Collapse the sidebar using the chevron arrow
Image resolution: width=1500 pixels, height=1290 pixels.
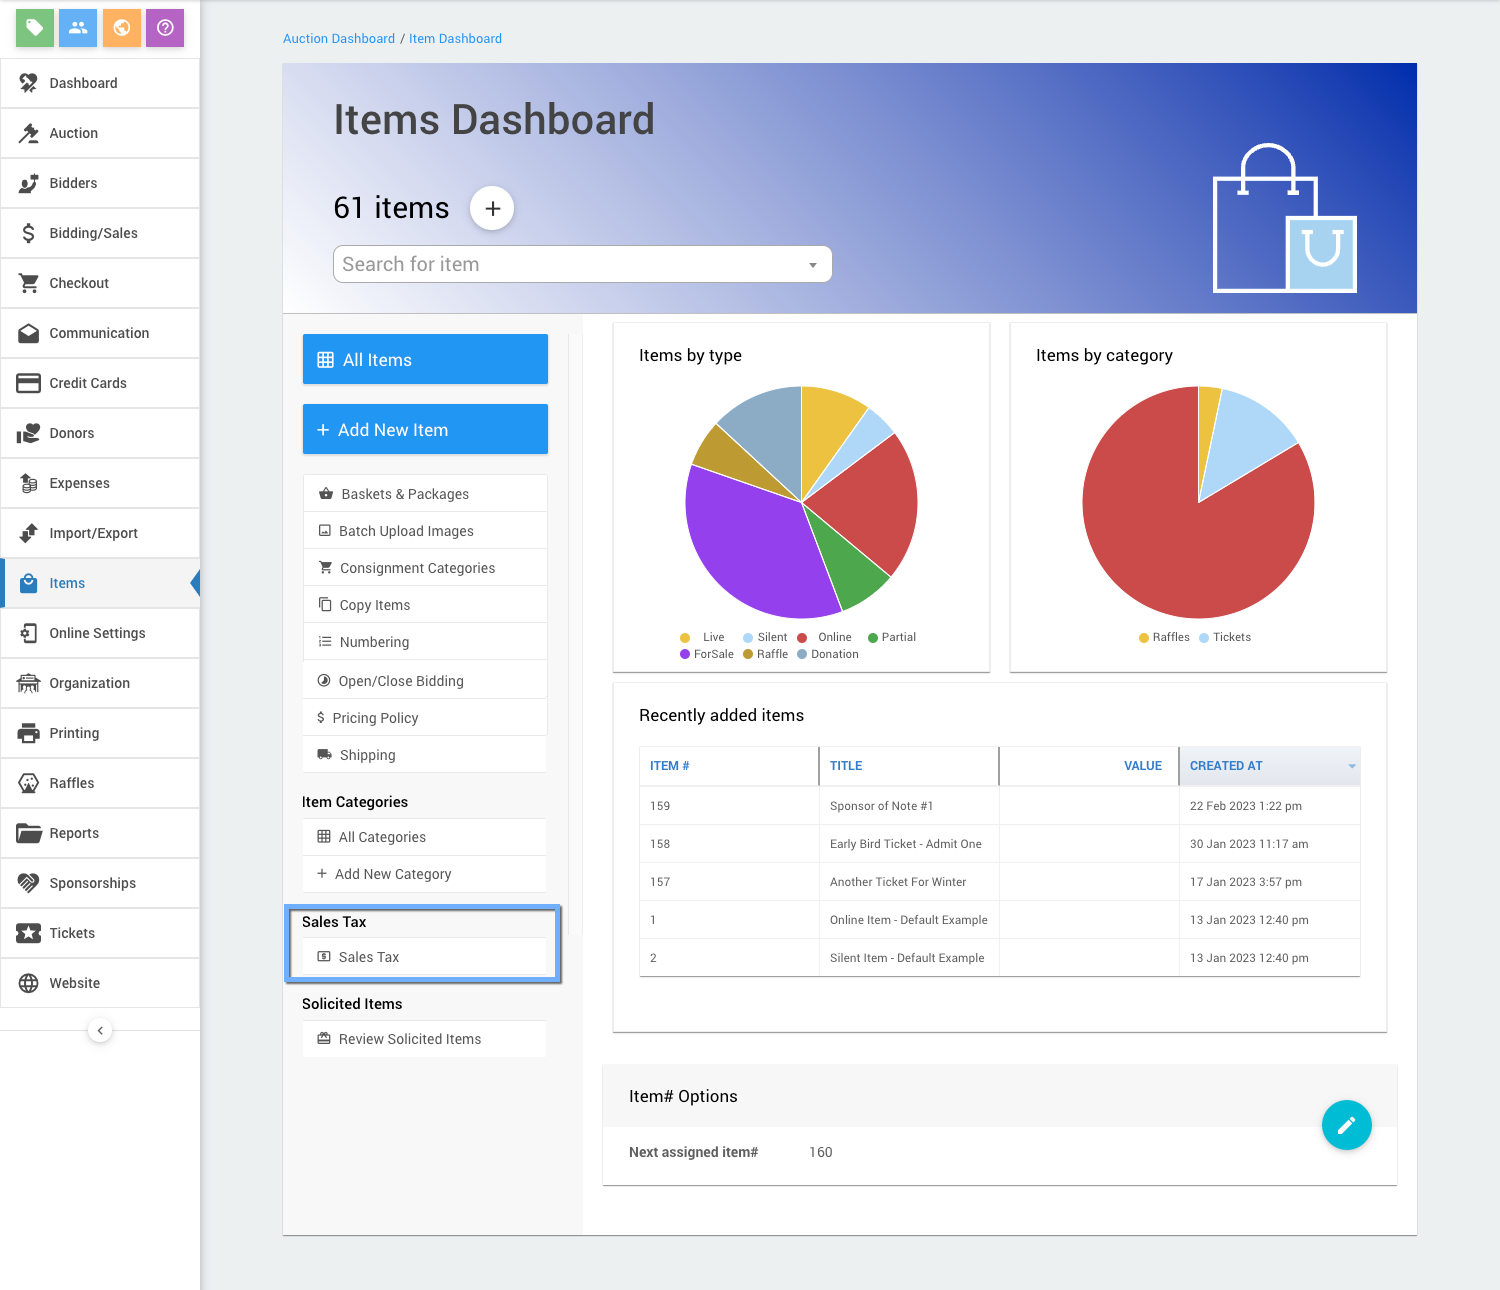point(100,1030)
